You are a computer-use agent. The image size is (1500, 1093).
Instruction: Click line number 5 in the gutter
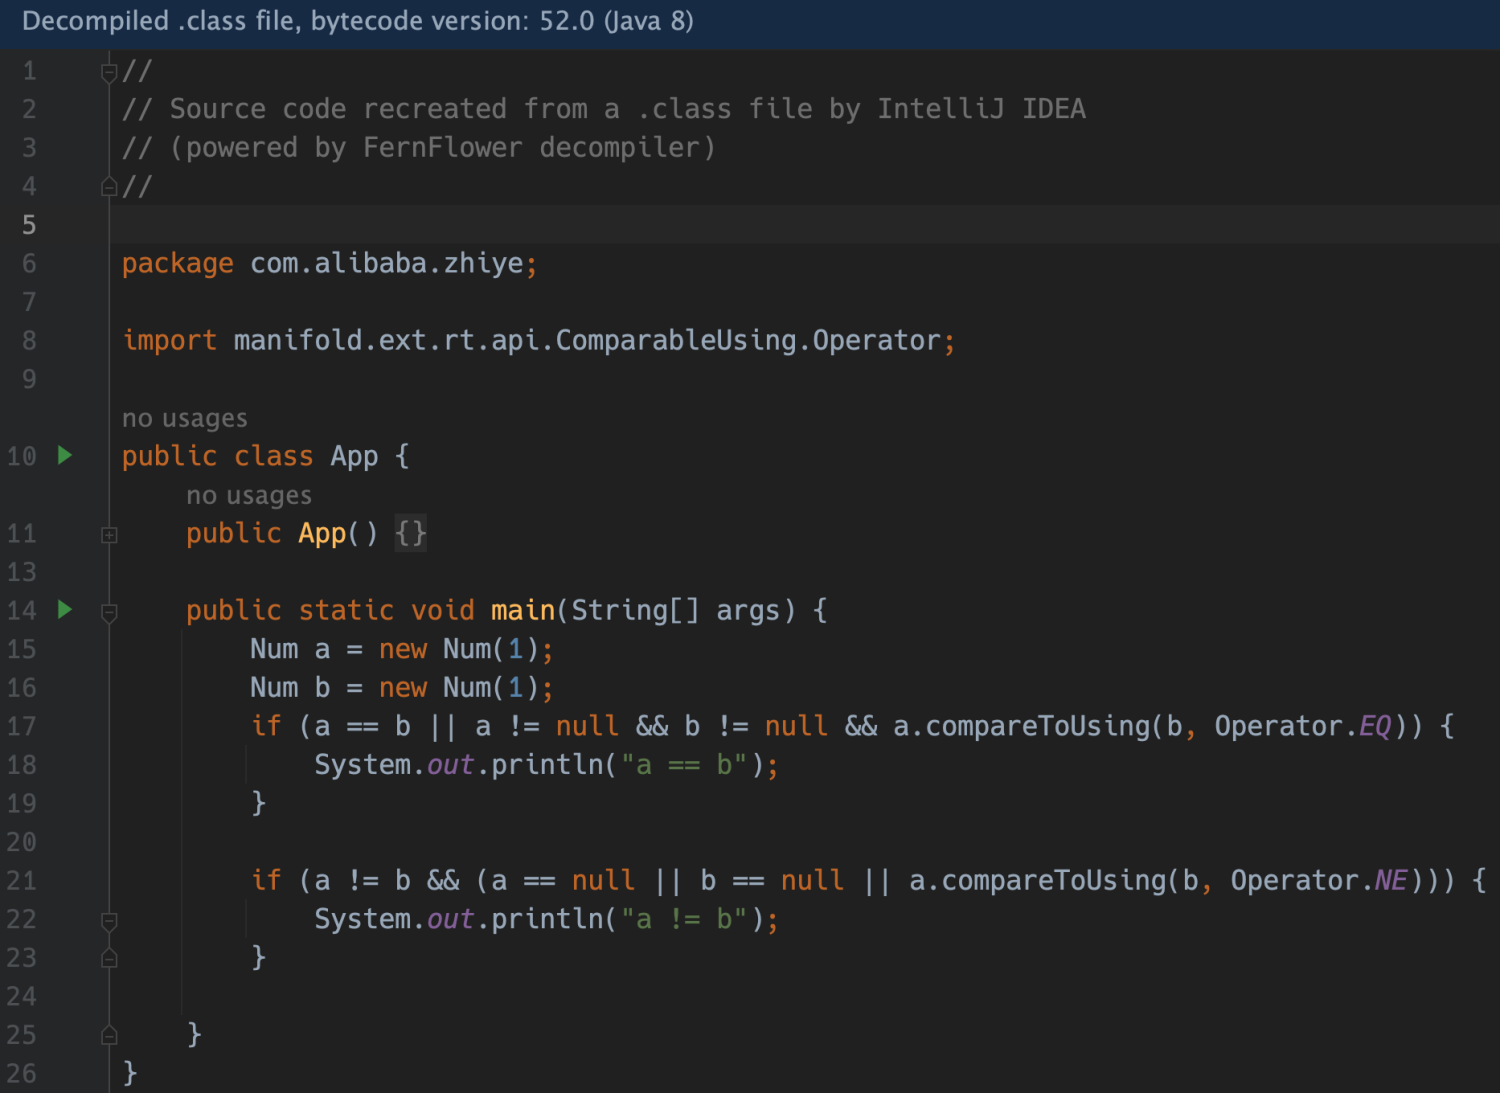coord(29,225)
